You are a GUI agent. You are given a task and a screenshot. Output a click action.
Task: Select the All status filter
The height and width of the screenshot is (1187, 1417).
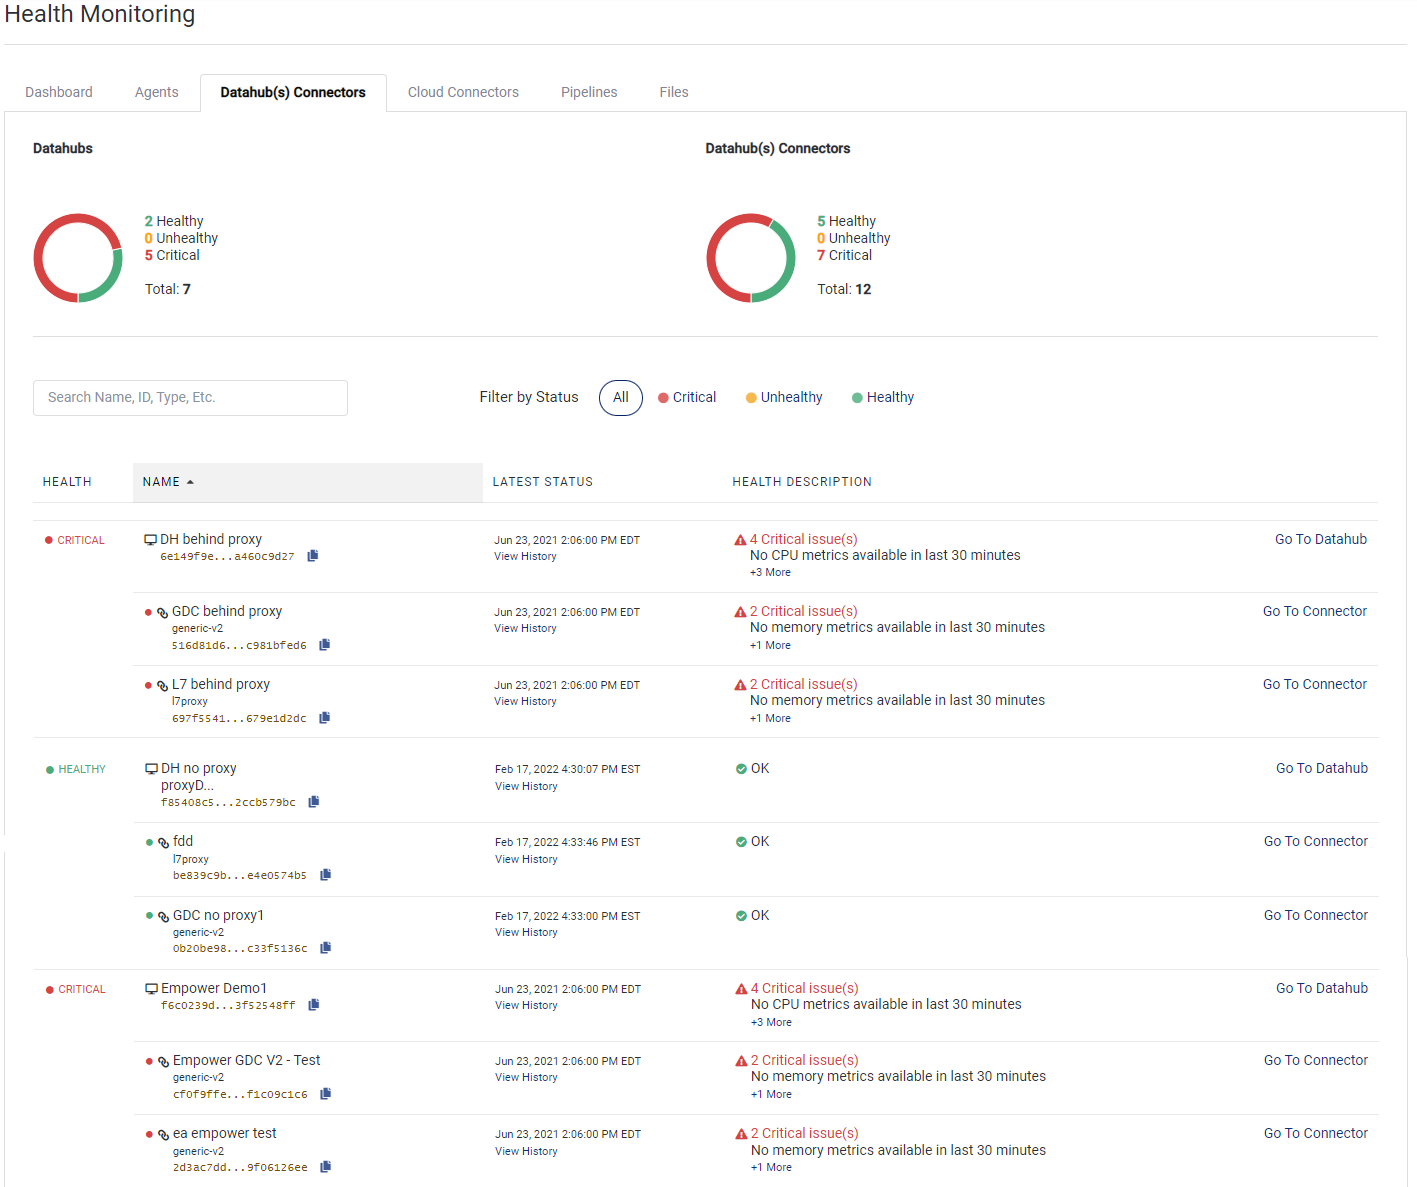click(x=620, y=397)
